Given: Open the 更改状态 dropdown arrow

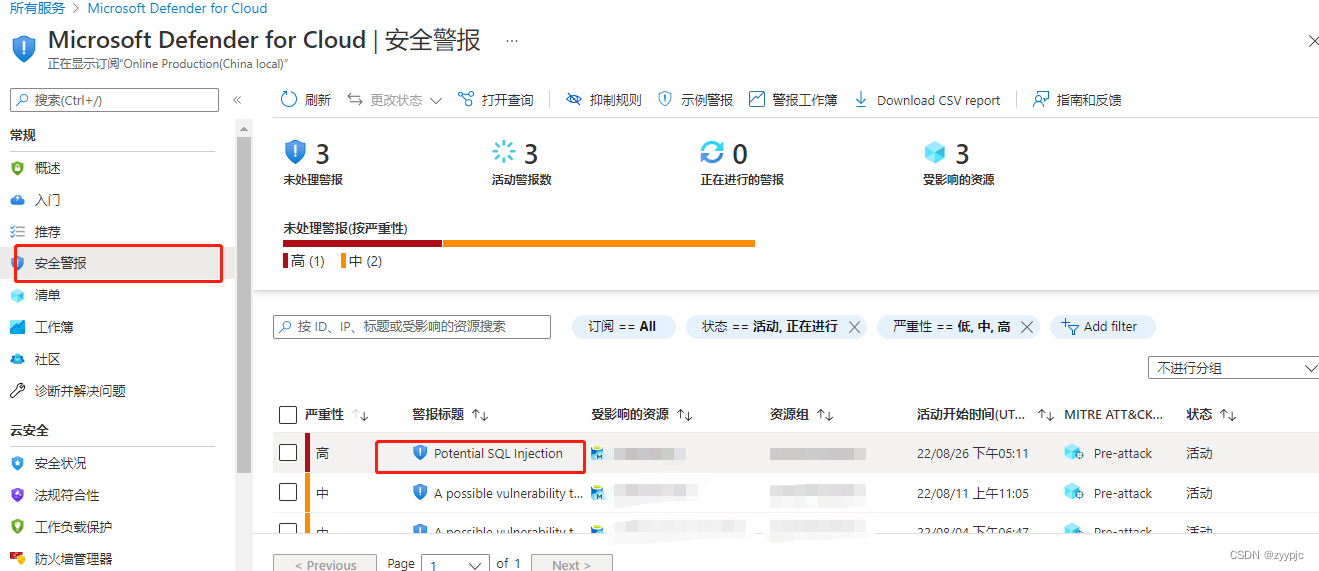Looking at the screenshot, I should click(x=436, y=101).
